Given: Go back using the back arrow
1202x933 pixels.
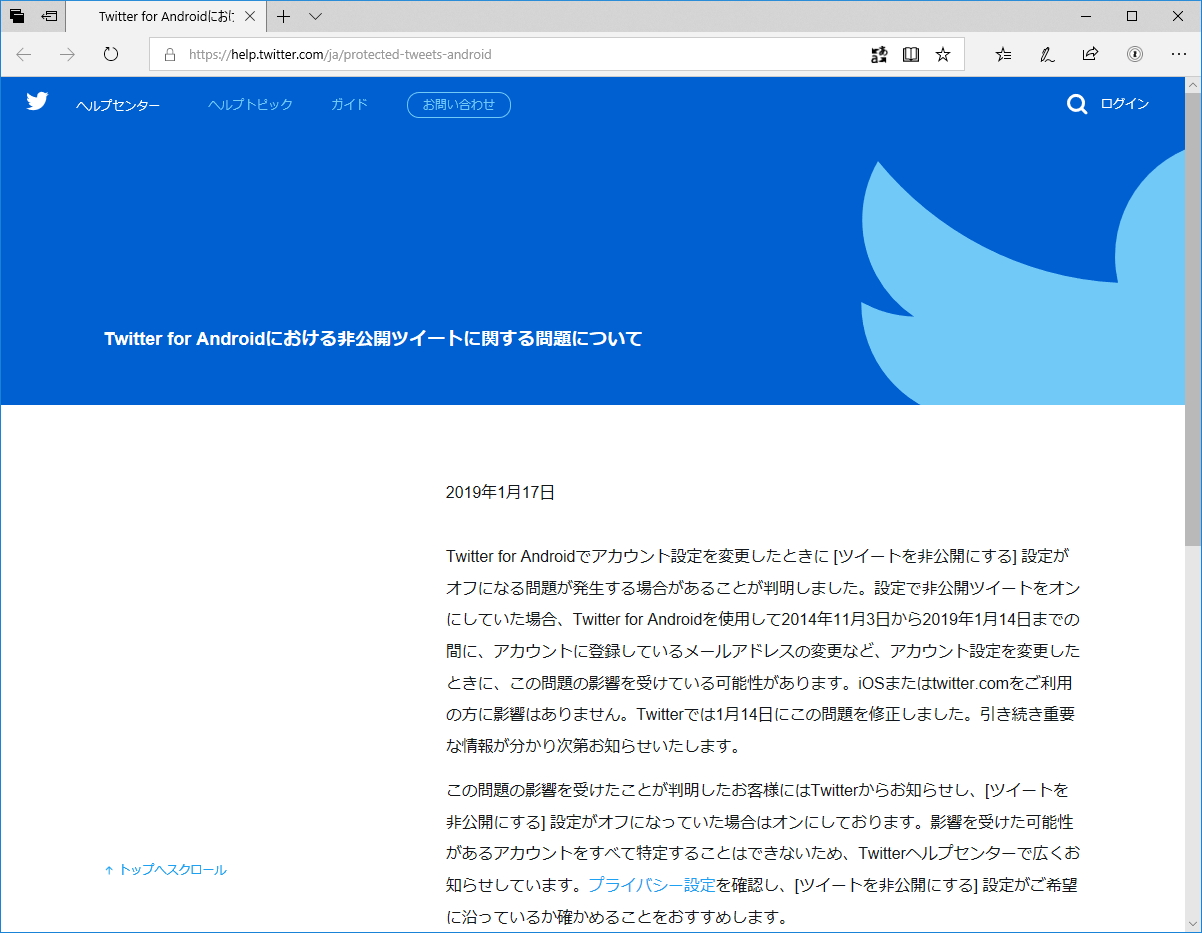Looking at the screenshot, I should (x=23, y=55).
